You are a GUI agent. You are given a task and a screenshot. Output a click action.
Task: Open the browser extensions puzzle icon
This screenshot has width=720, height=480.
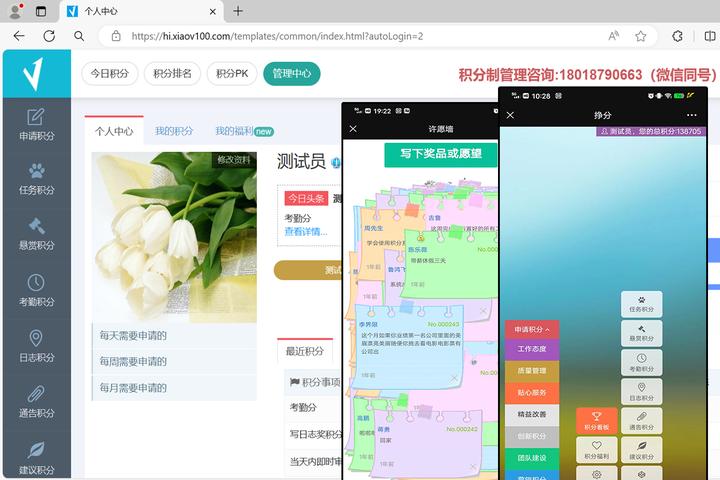(x=677, y=36)
